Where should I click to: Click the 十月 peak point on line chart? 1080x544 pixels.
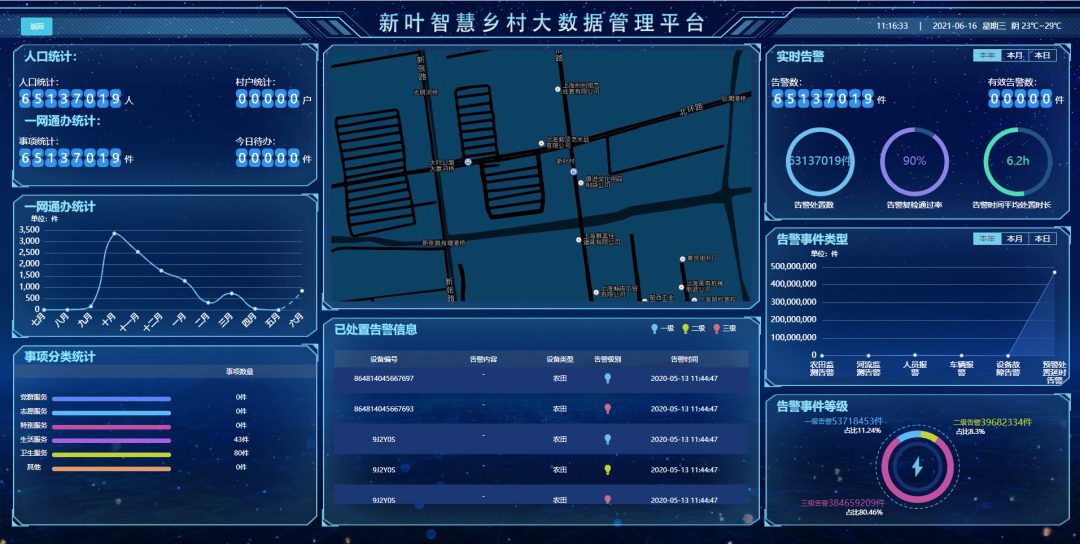click(114, 233)
